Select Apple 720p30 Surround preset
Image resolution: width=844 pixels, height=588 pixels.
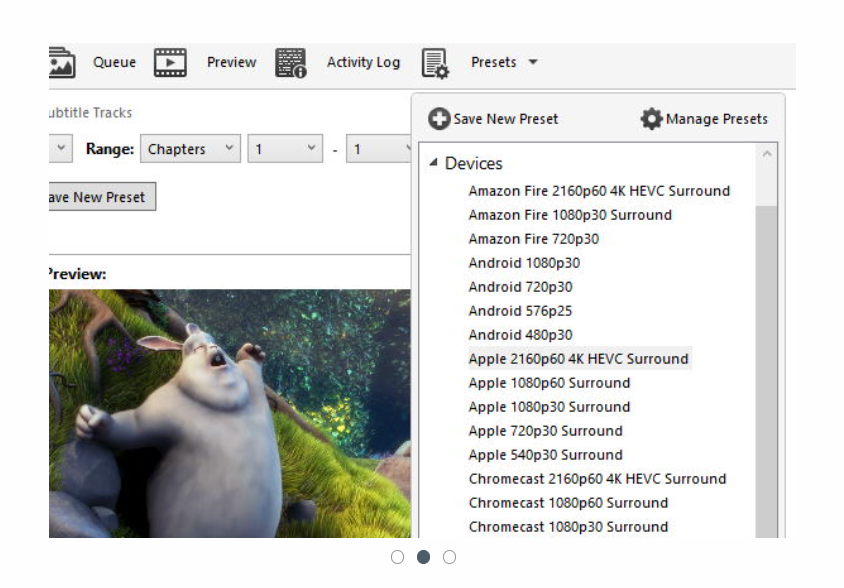545,431
